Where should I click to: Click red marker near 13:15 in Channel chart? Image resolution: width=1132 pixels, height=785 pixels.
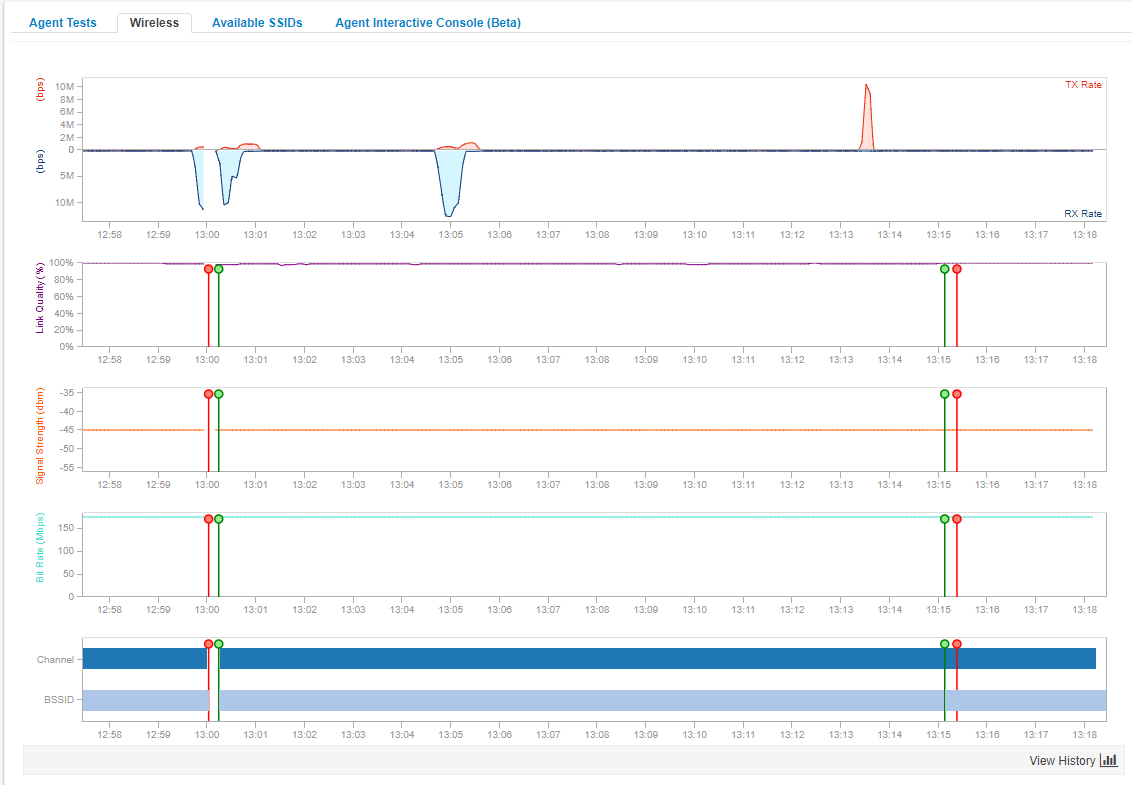(957, 644)
